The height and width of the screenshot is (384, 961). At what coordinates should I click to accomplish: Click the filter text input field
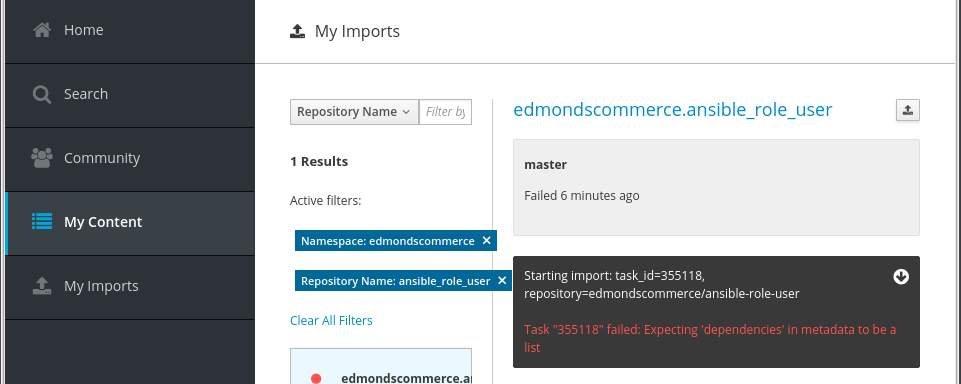coord(446,112)
